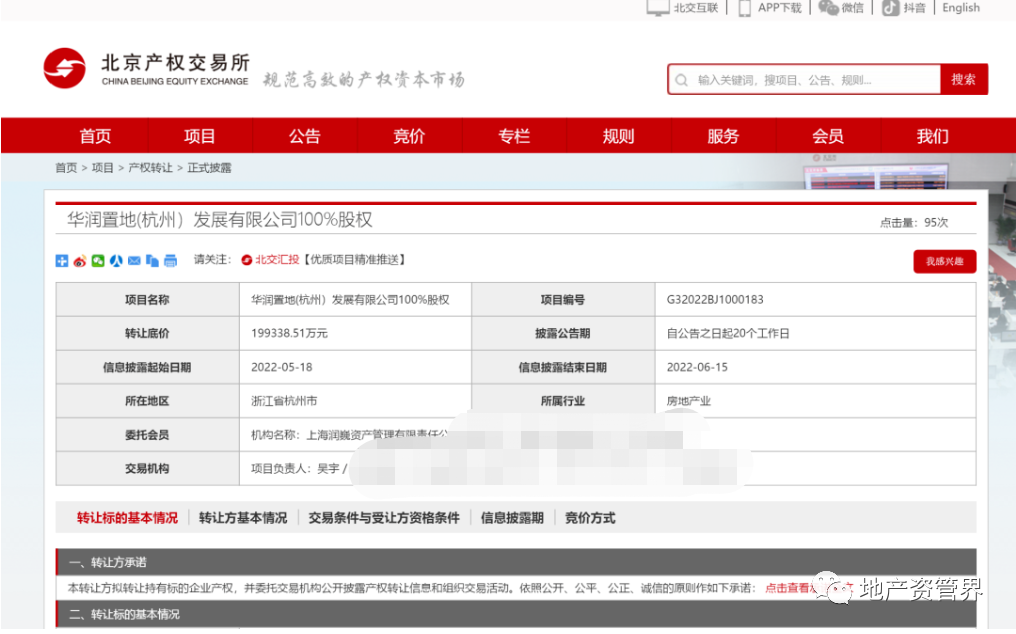The image size is (1016, 634).
Task: Share the listing by email icon
Action: pos(134,261)
